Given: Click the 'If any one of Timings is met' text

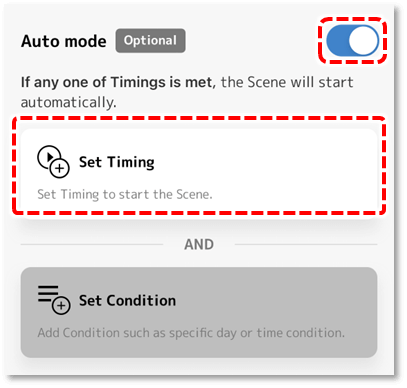Looking at the screenshot, I should (x=118, y=82).
